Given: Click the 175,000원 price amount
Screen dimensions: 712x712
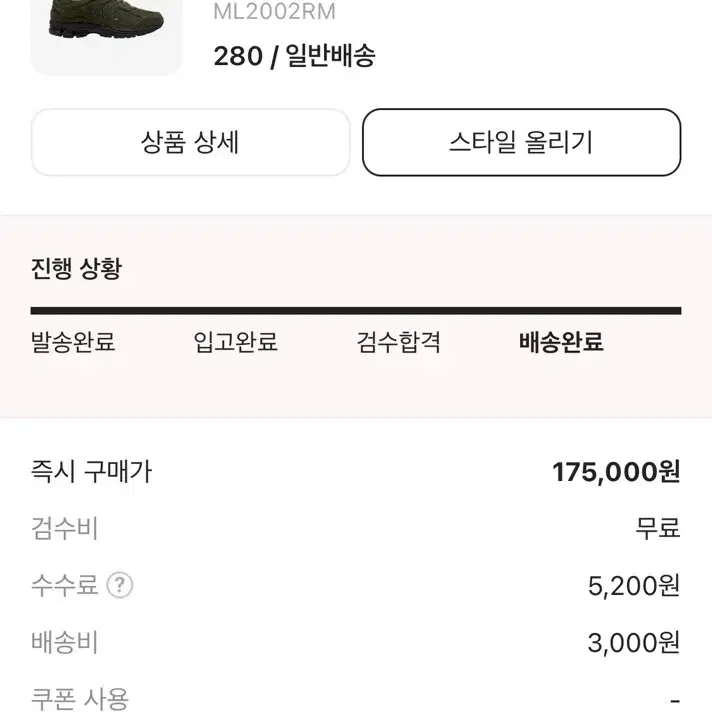Looking at the screenshot, I should coord(616,472).
